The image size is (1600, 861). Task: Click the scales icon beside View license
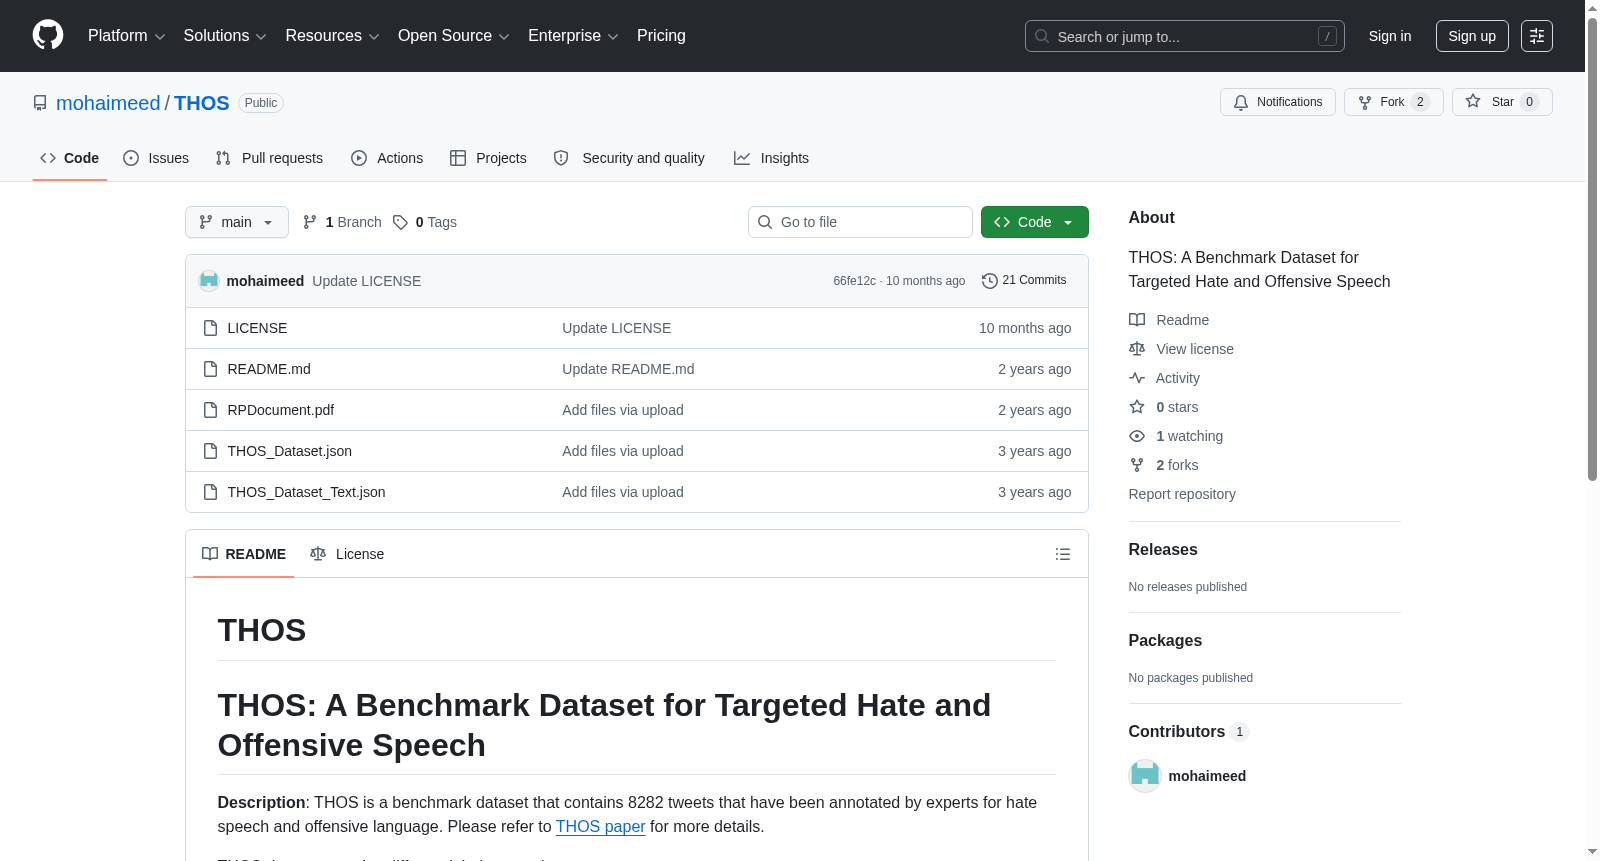tap(1137, 349)
